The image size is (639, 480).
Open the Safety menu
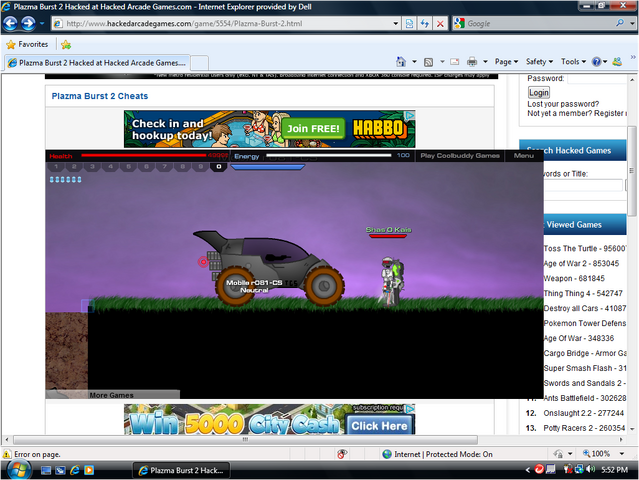point(539,62)
